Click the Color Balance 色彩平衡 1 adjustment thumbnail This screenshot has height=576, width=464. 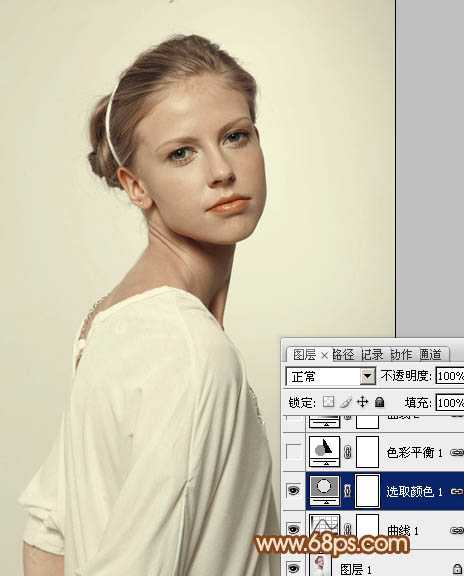click(324, 452)
